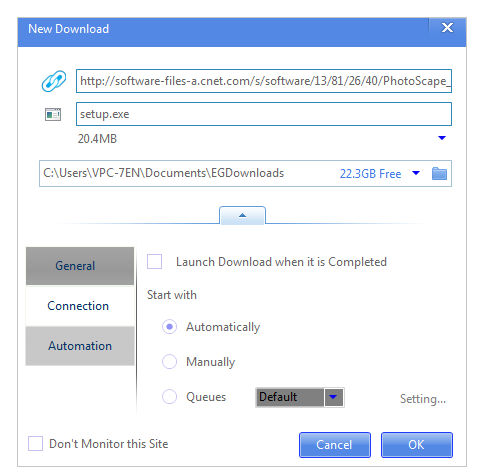Switch to the Connection tab
The width and height of the screenshot is (484, 473).
pyautogui.click(x=80, y=306)
